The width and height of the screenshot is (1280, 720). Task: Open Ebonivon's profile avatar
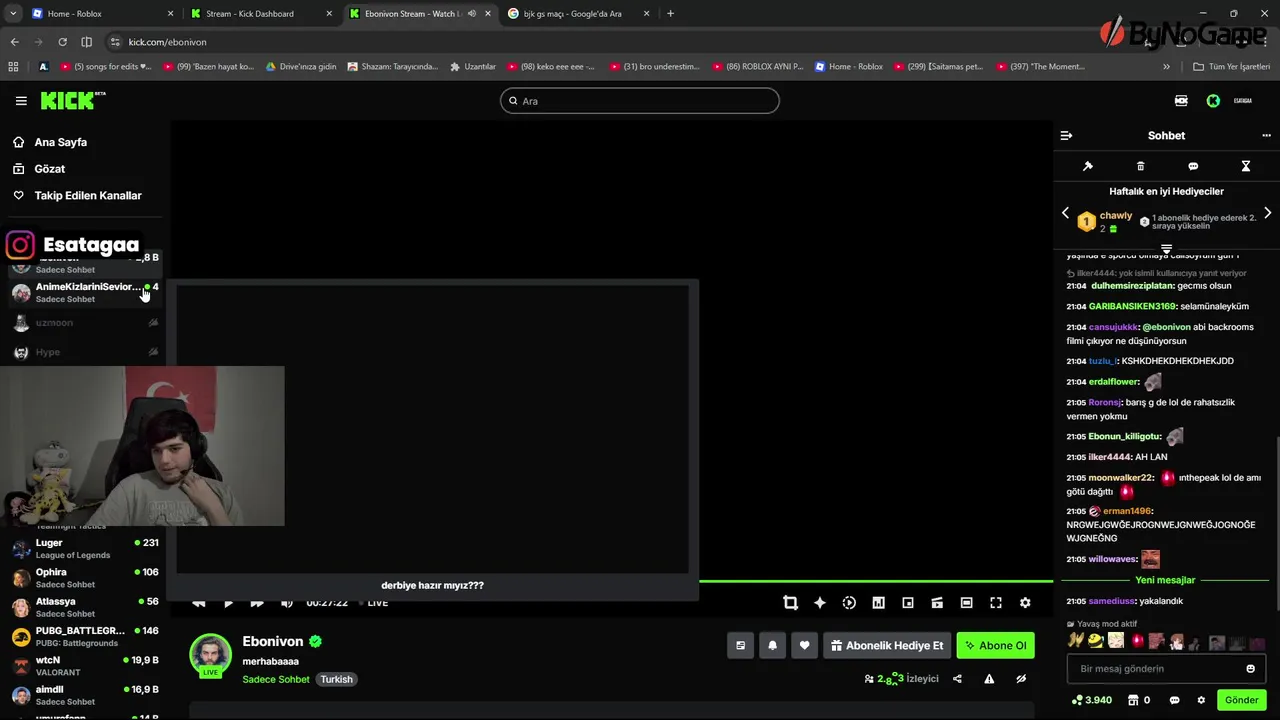point(211,656)
